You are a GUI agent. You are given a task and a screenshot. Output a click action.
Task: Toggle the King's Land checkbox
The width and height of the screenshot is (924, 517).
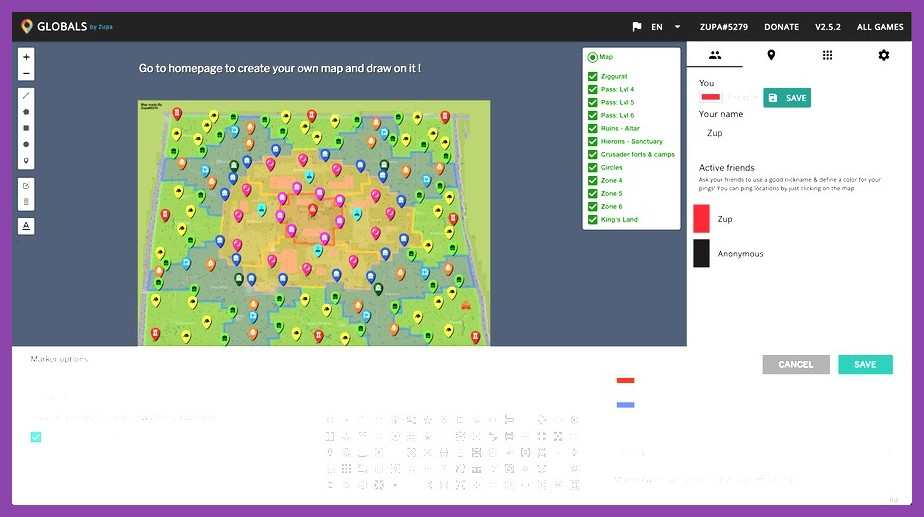pyautogui.click(x=593, y=219)
